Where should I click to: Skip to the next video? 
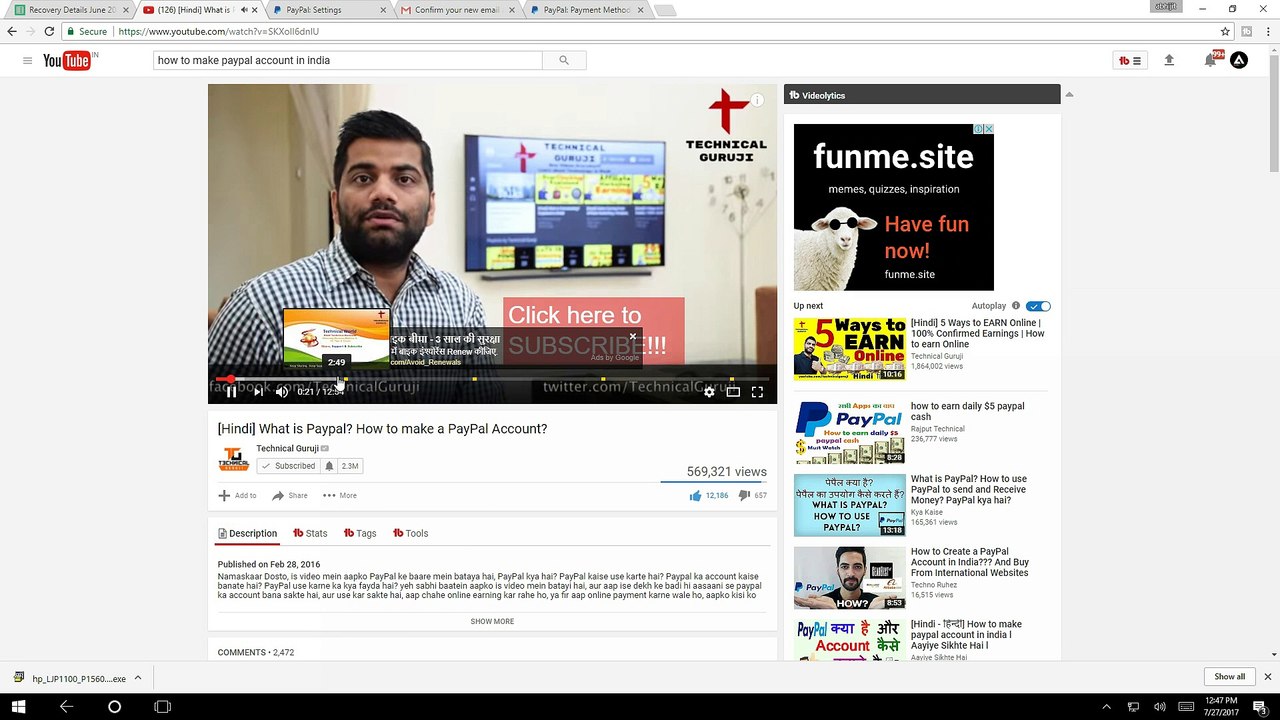258,392
